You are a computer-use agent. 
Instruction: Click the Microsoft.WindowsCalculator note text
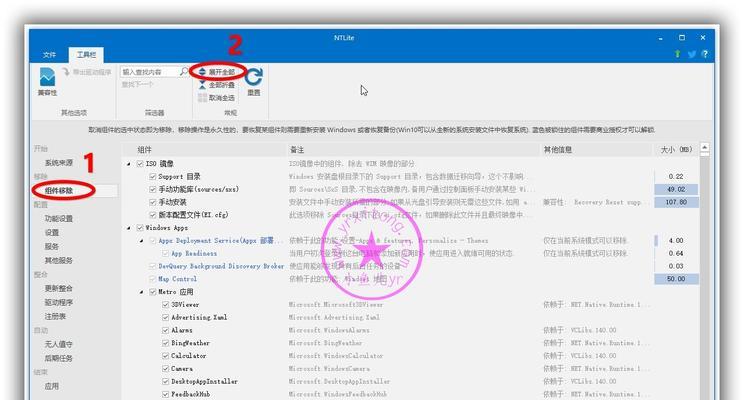click(336, 356)
